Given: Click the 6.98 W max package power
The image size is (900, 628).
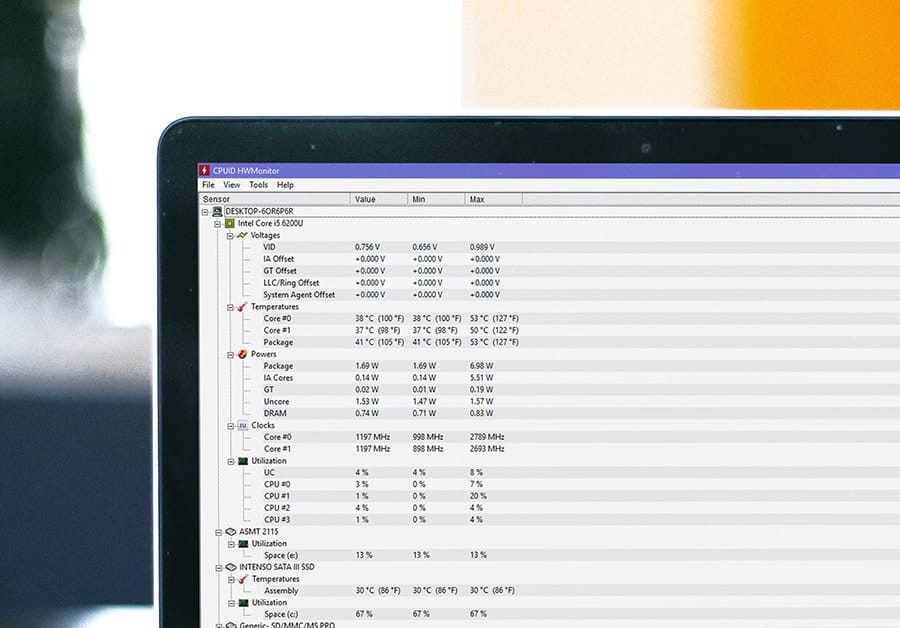Looking at the screenshot, I should [482, 366].
